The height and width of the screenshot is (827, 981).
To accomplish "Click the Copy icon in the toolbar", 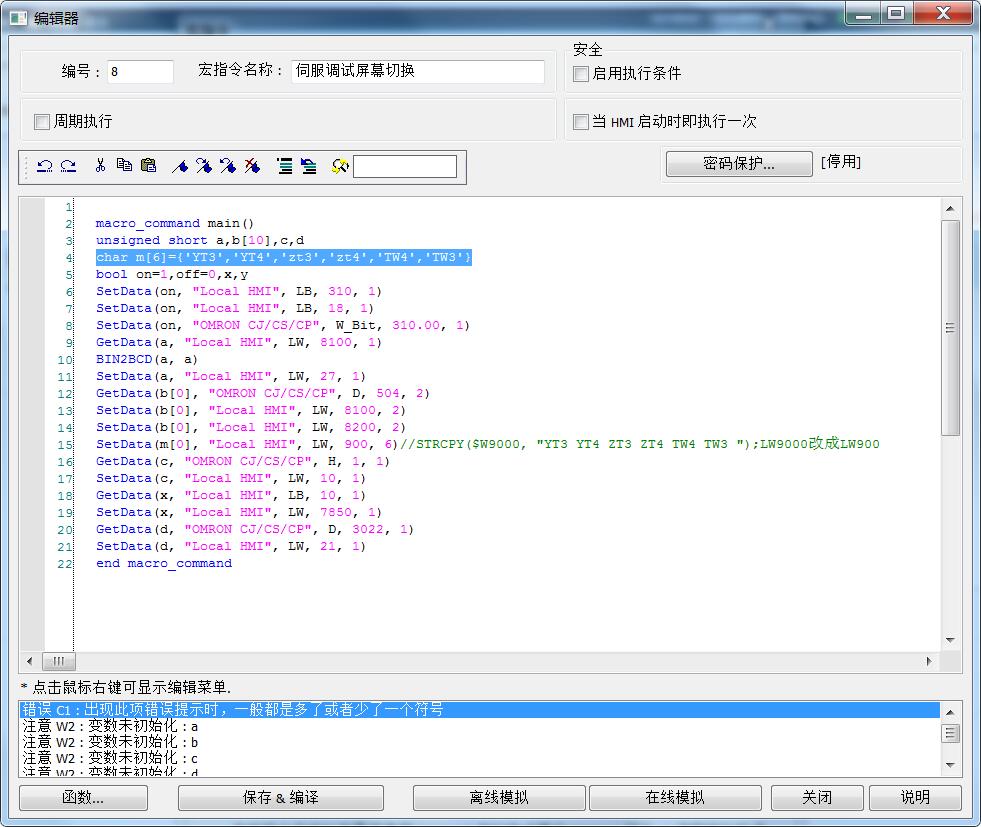I will (124, 166).
